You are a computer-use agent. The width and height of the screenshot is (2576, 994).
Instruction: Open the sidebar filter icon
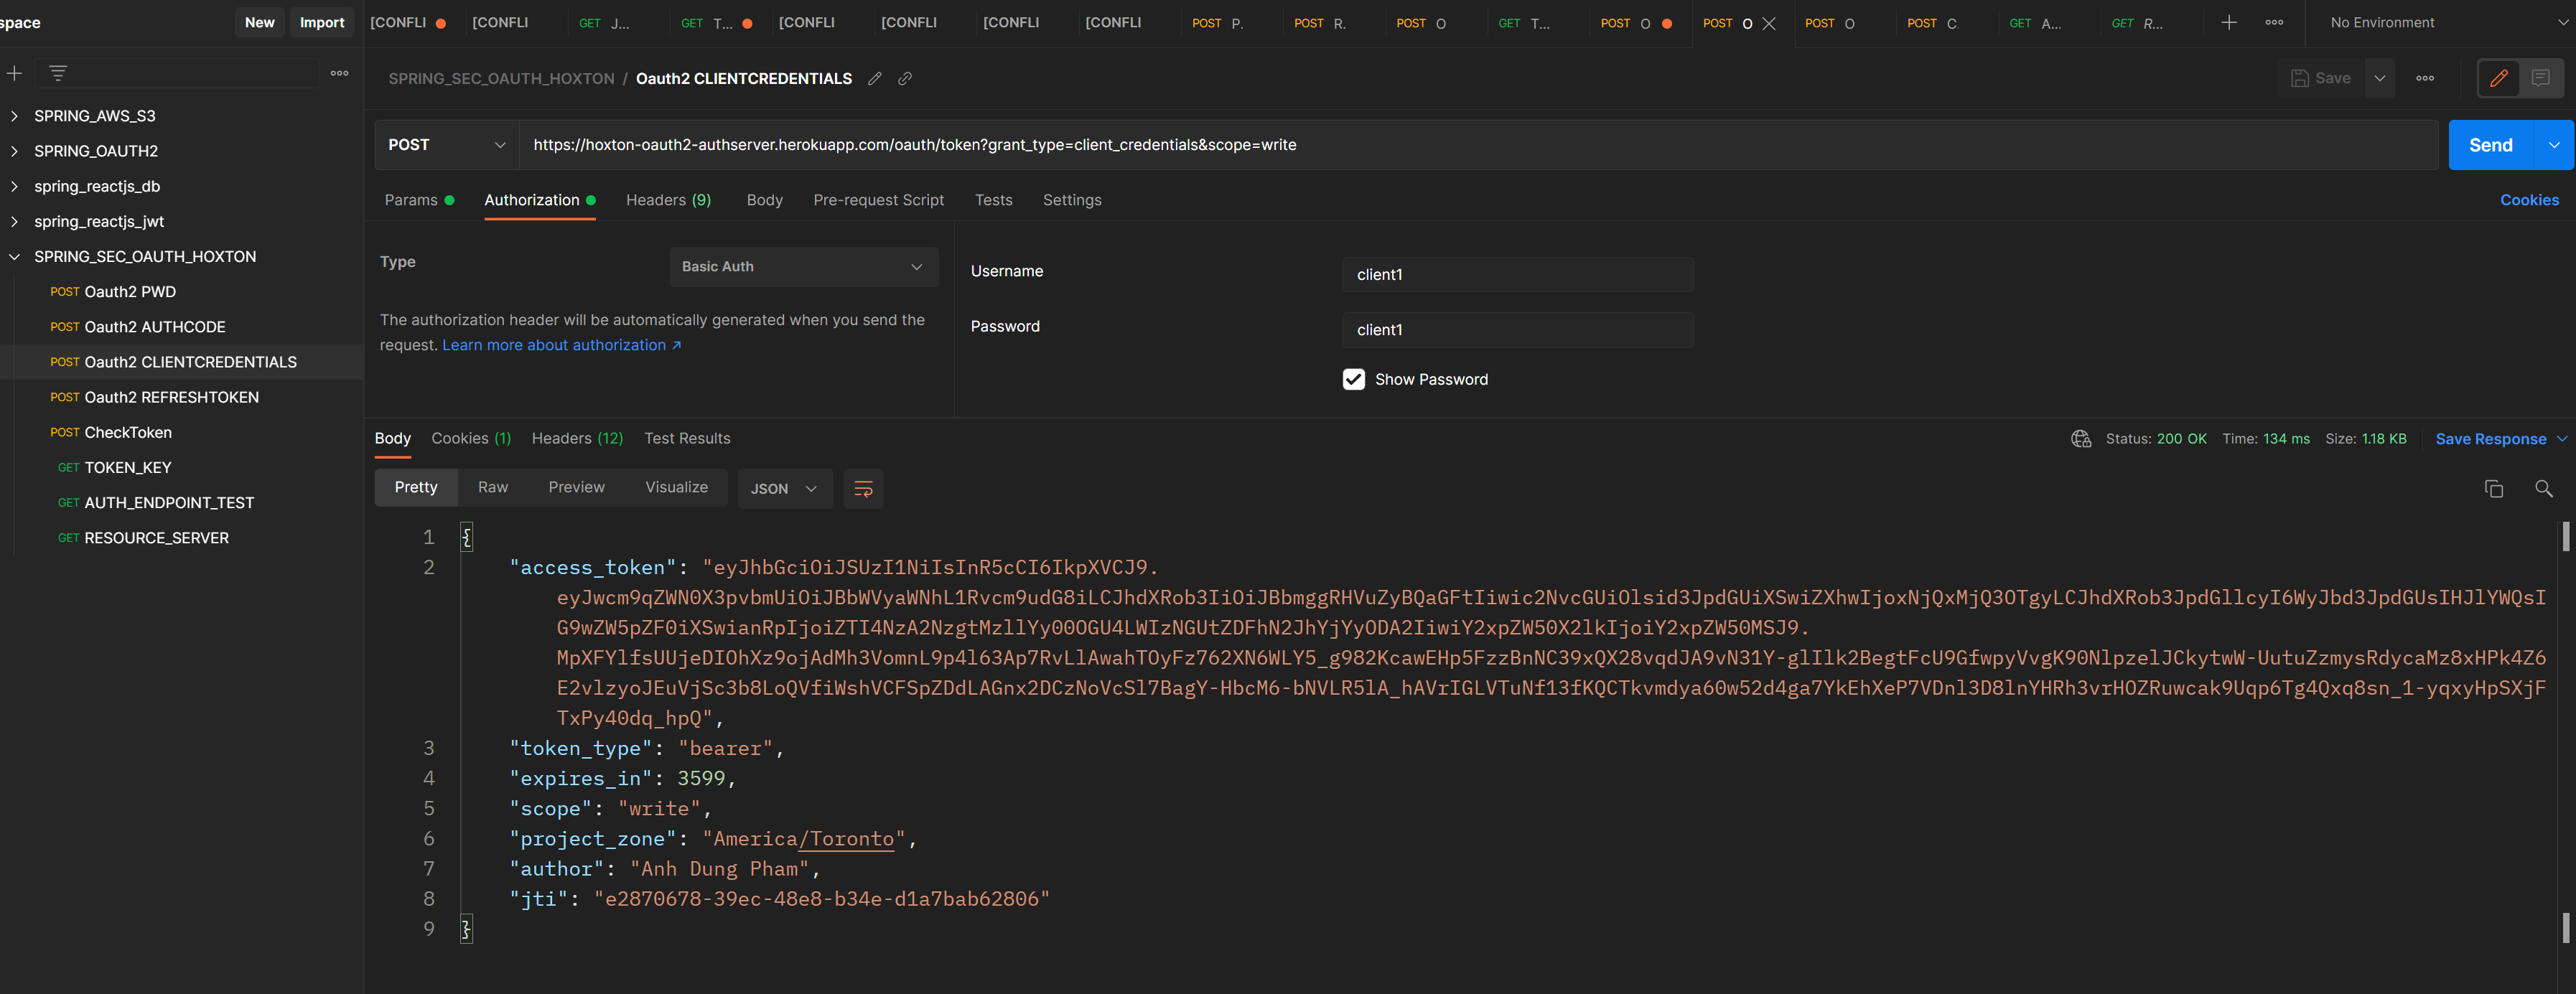(57, 72)
